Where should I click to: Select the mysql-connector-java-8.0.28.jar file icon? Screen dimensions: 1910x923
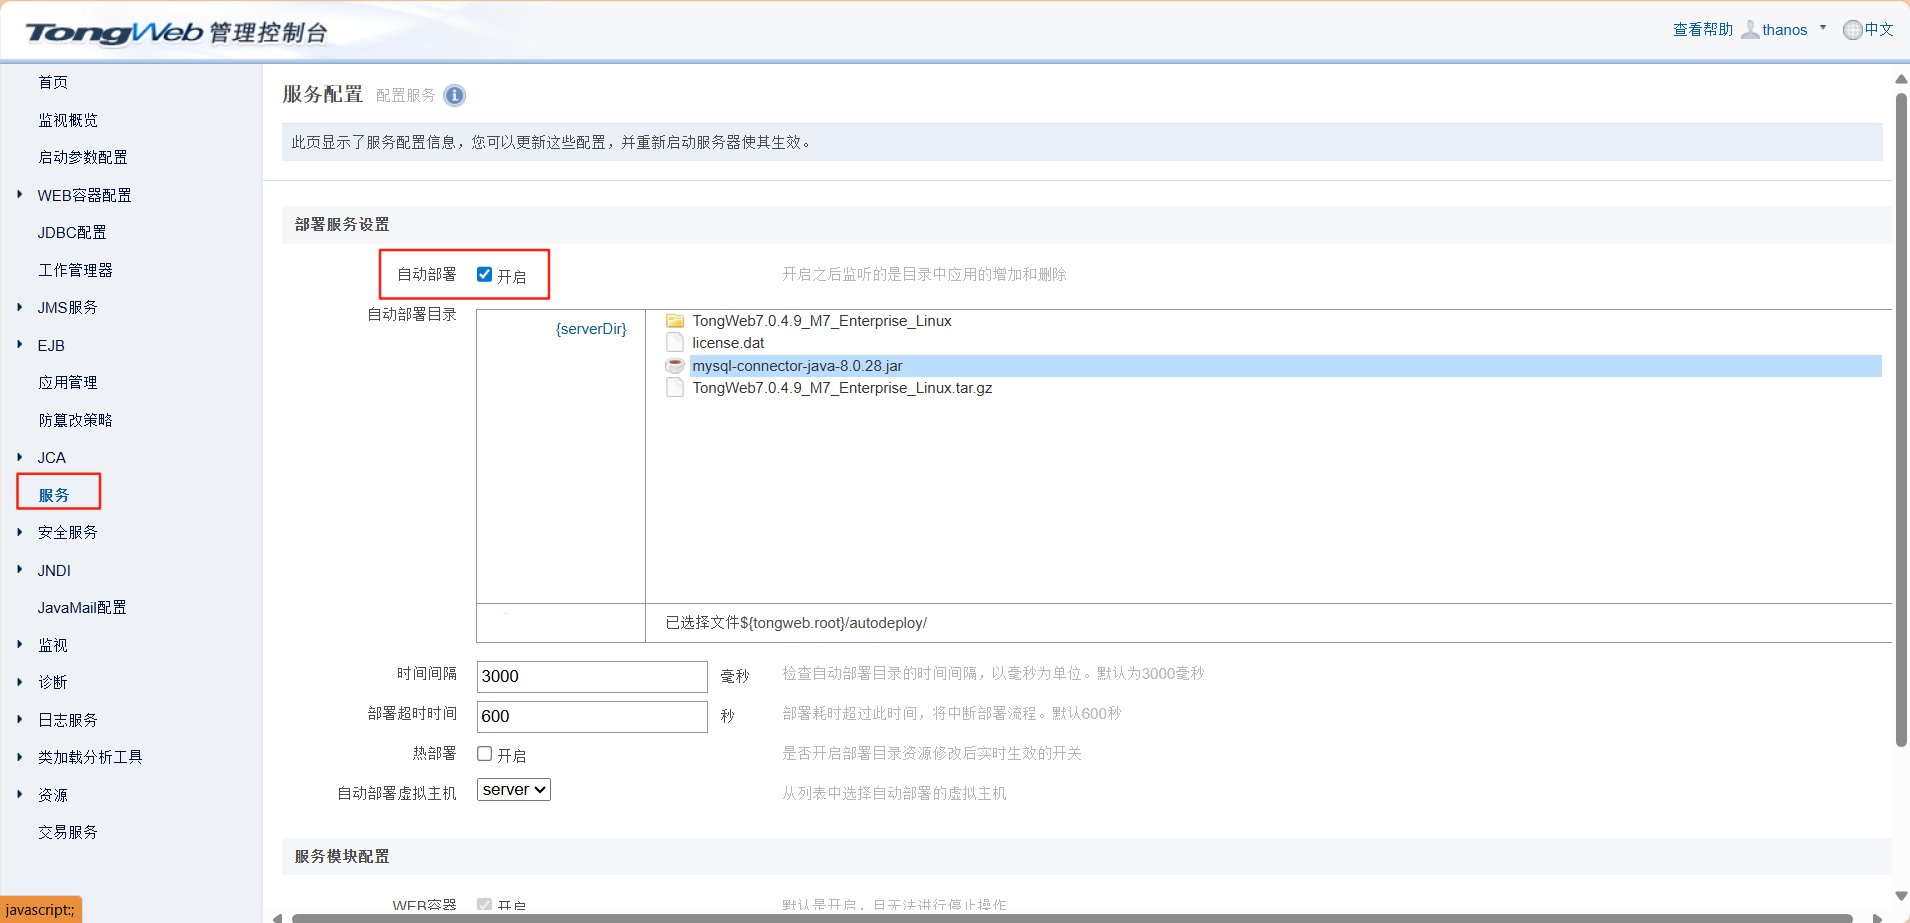click(x=674, y=365)
